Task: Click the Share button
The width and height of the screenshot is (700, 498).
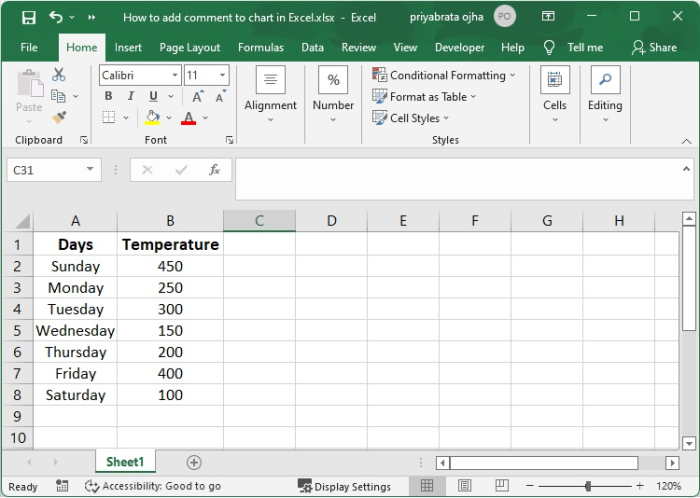Action: tap(654, 47)
